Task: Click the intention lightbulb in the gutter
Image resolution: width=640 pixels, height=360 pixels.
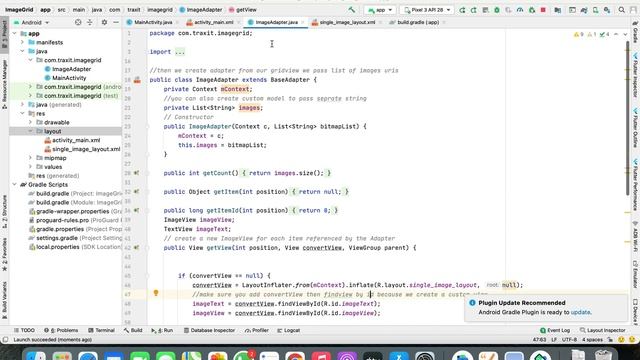Action: pos(156,293)
